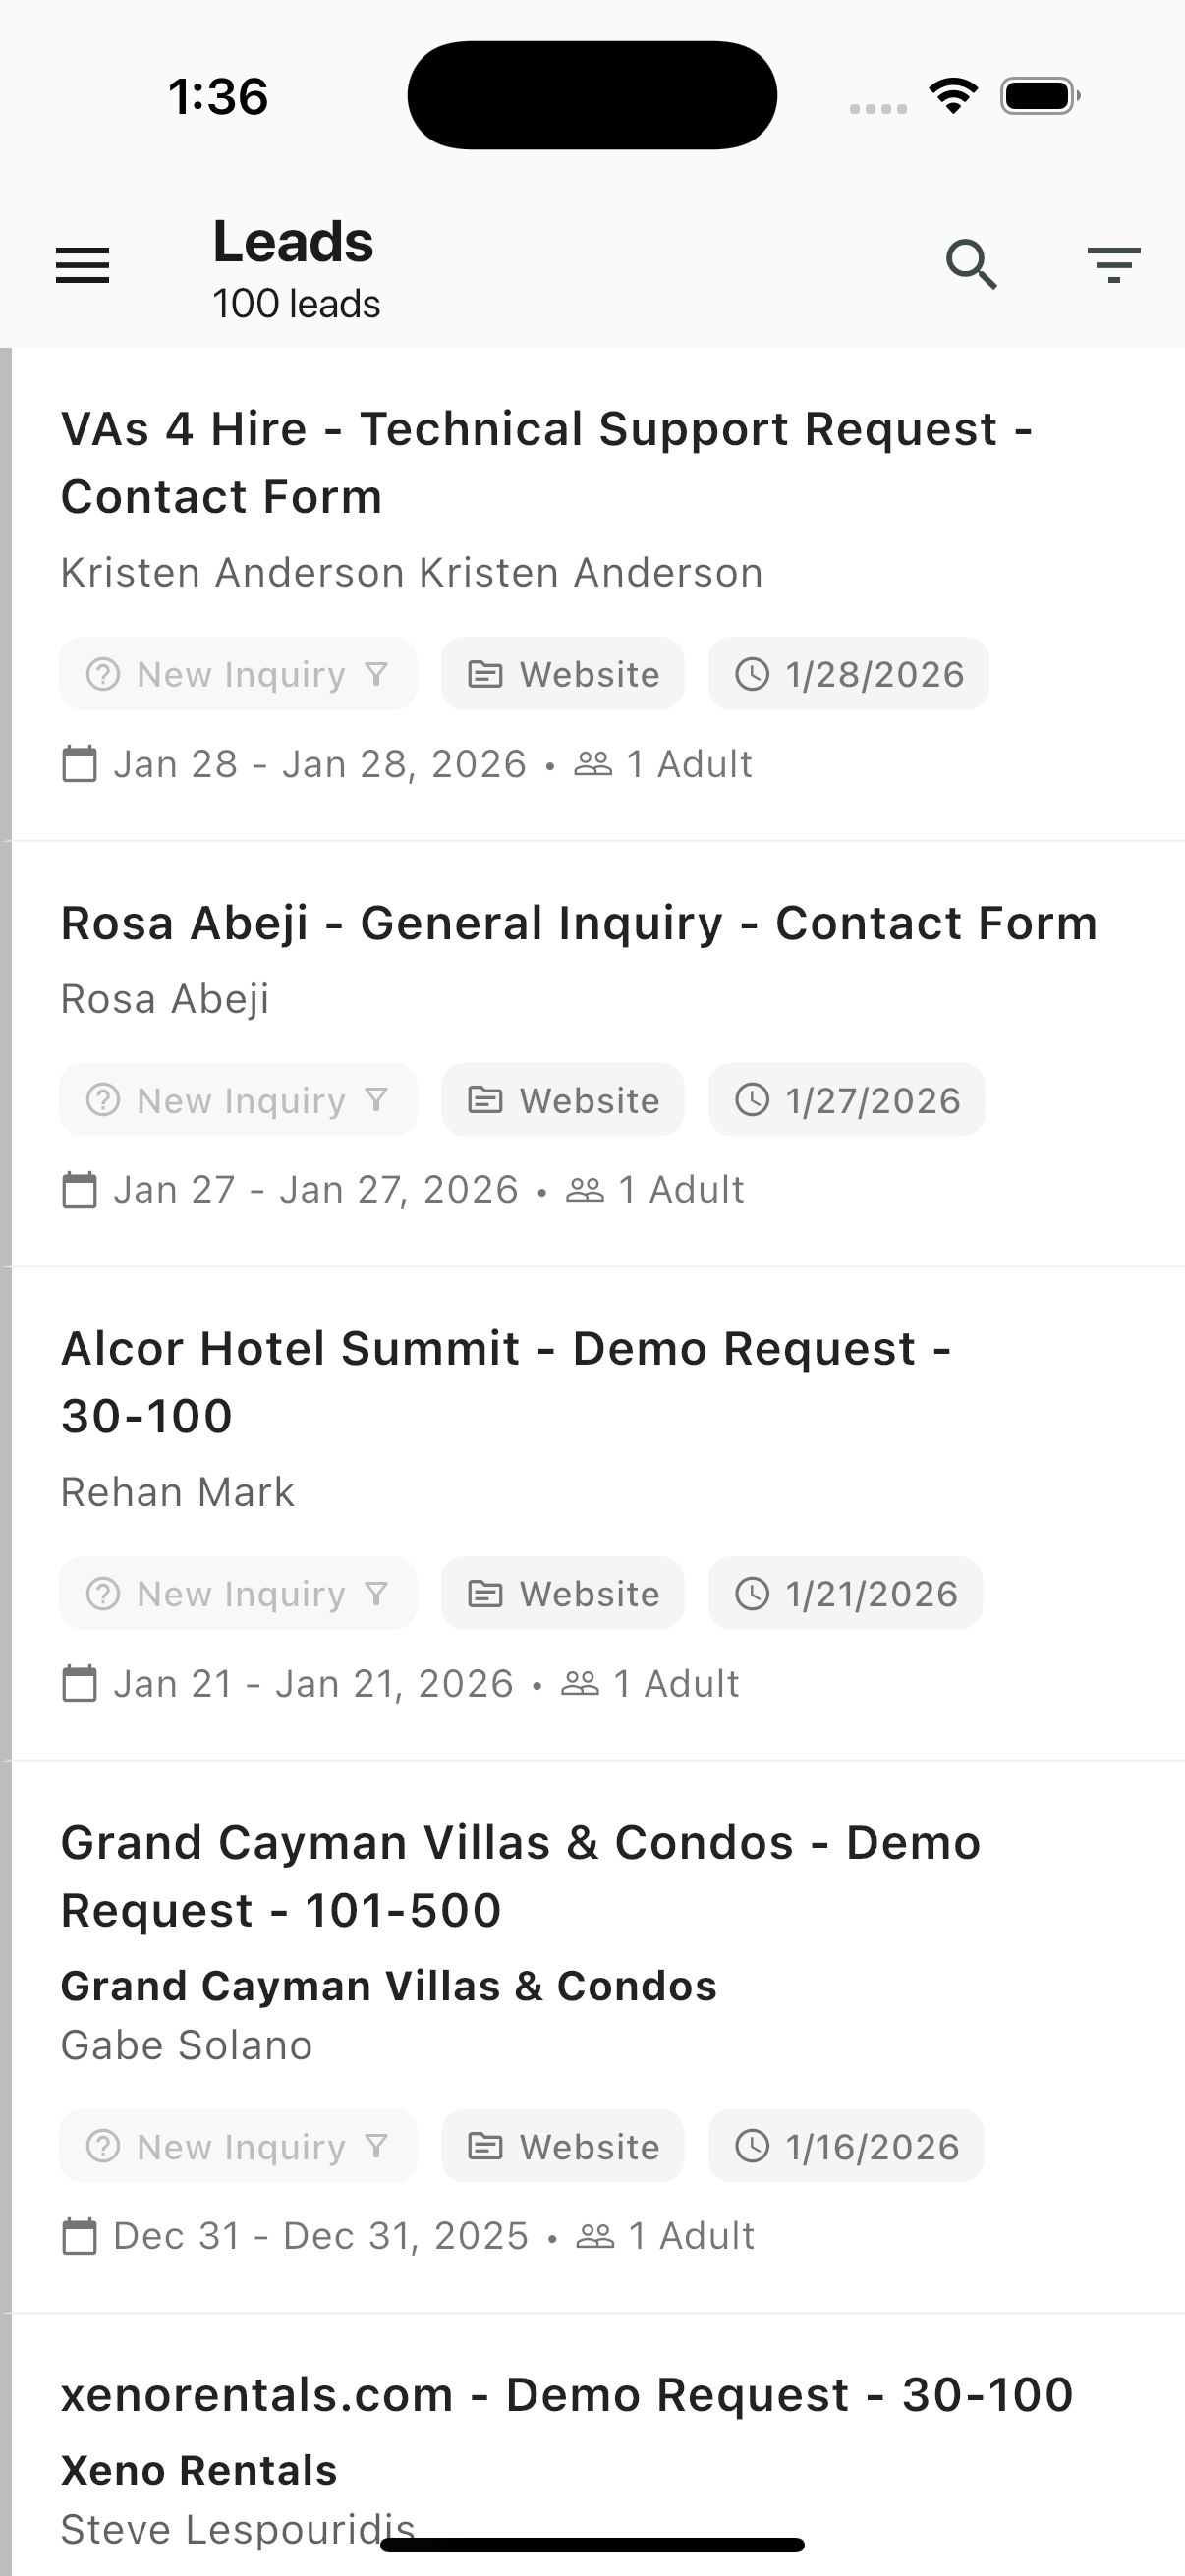This screenshot has width=1185, height=2576.
Task: Tap the 1/28/2026 date chip
Action: (x=848, y=674)
